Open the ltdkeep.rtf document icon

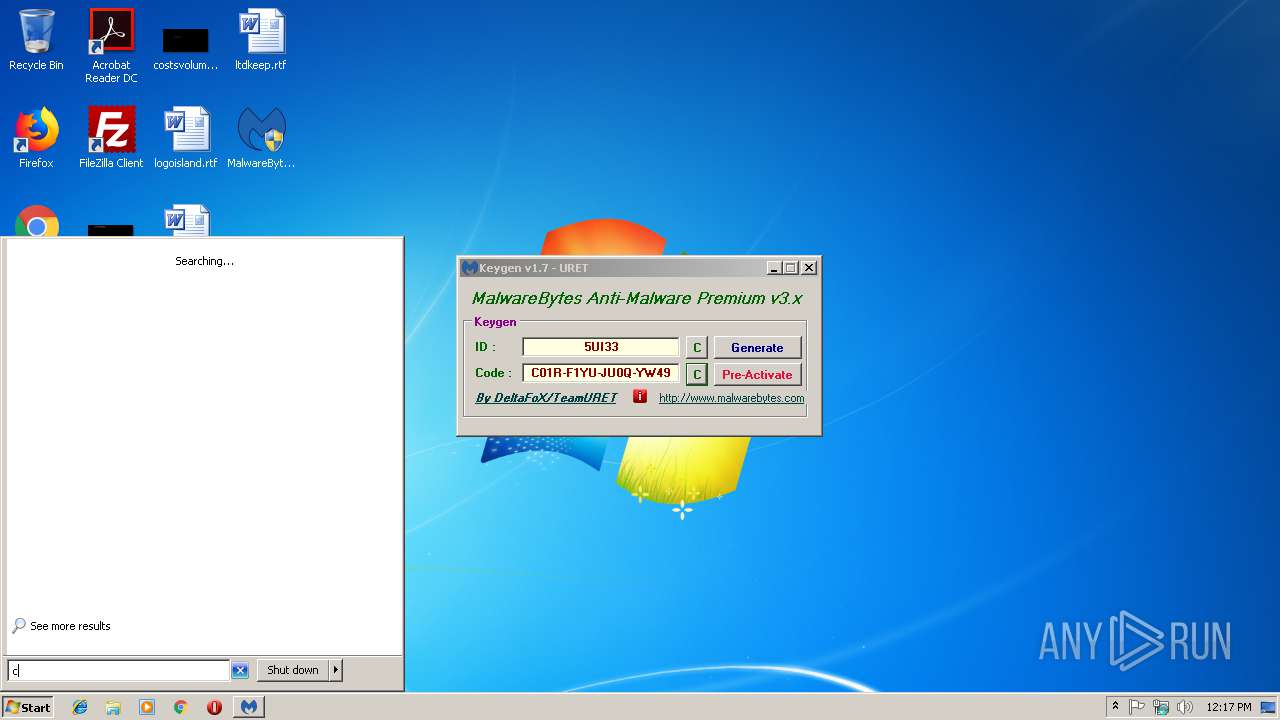pos(261,40)
